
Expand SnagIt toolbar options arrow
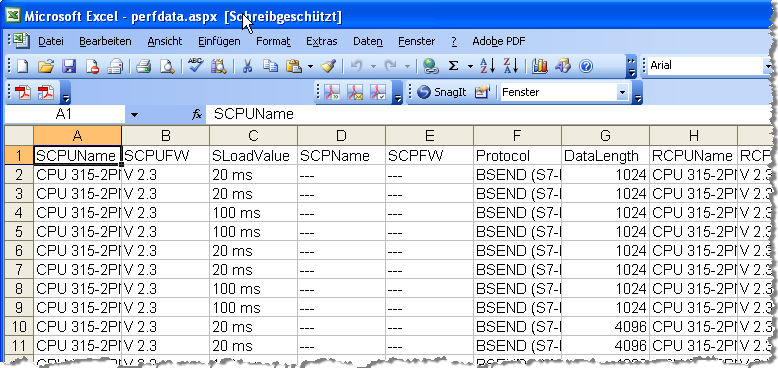point(638,93)
